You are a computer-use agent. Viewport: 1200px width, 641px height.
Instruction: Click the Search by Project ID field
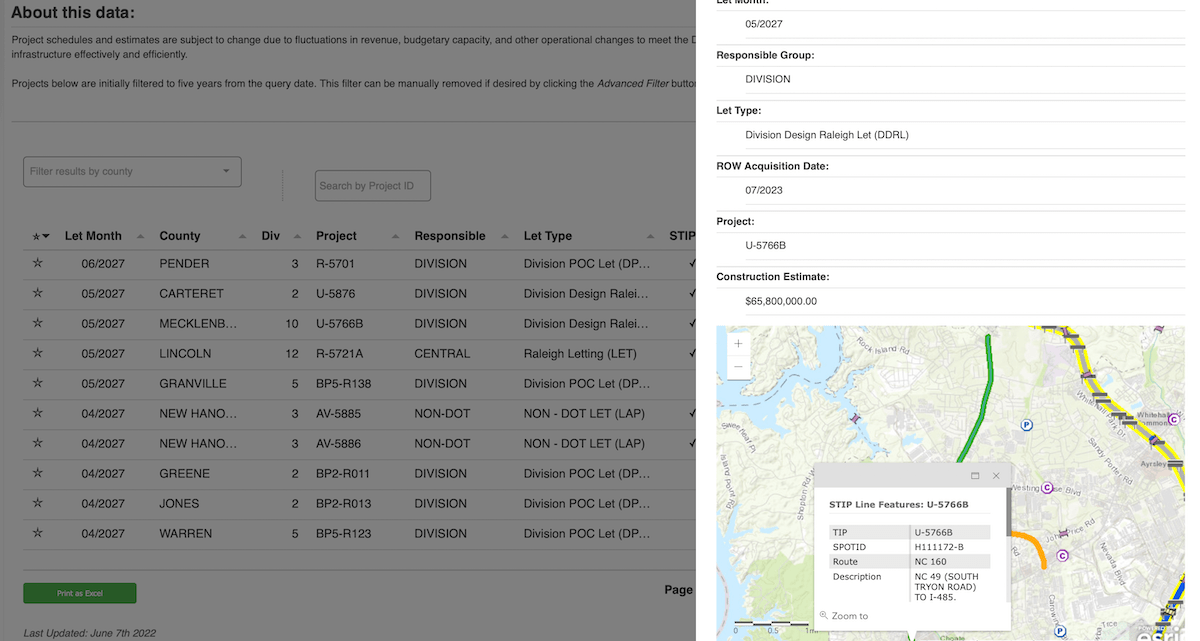tap(372, 185)
